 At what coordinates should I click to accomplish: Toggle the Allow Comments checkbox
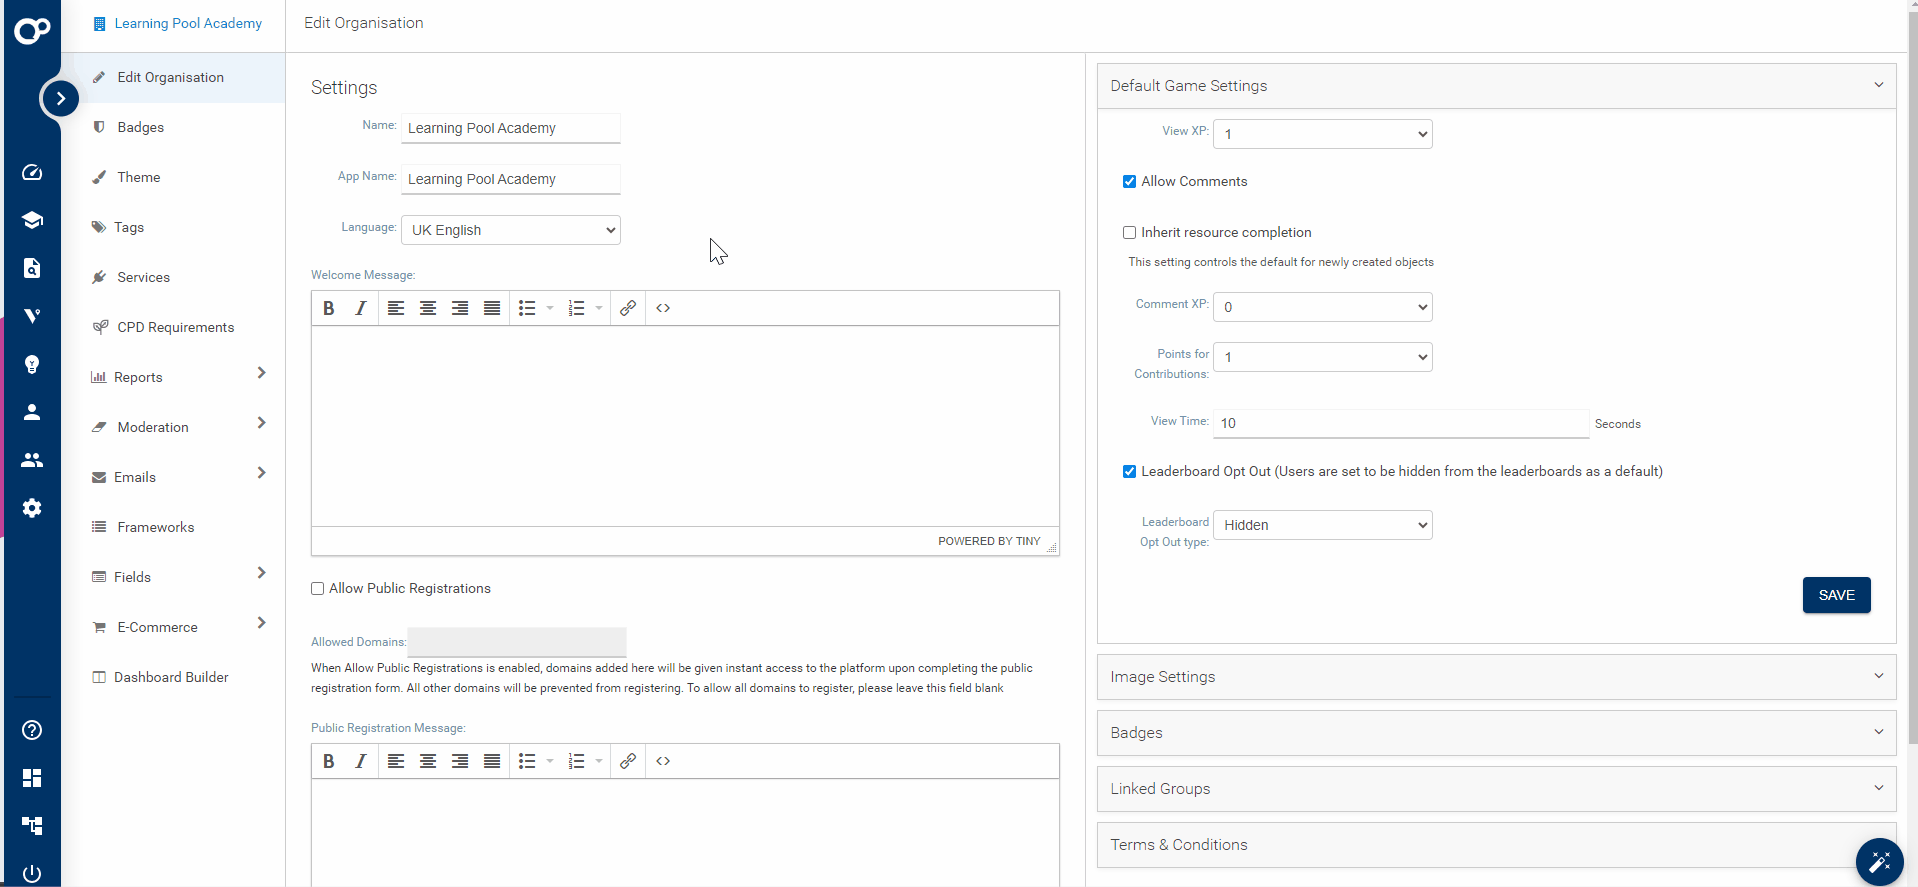pyautogui.click(x=1129, y=182)
